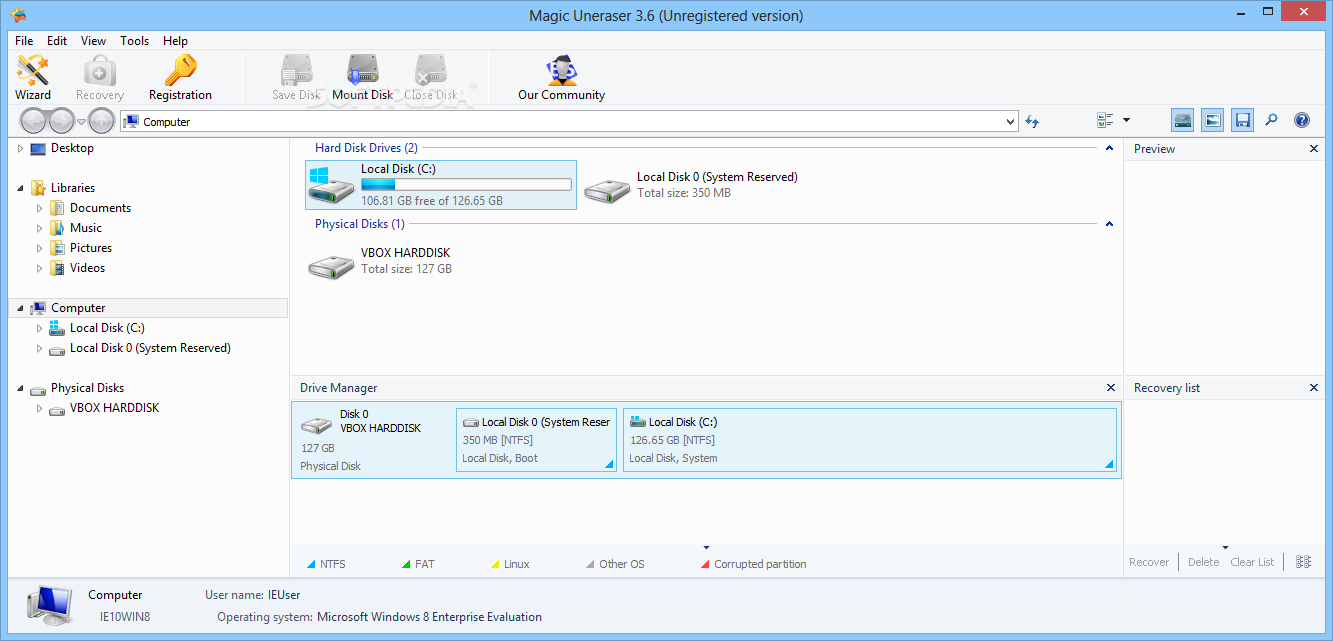Collapse the Hard Disk Drives group
This screenshot has height=641, width=1333.
pyautogui.click(x=1109, y=148)
